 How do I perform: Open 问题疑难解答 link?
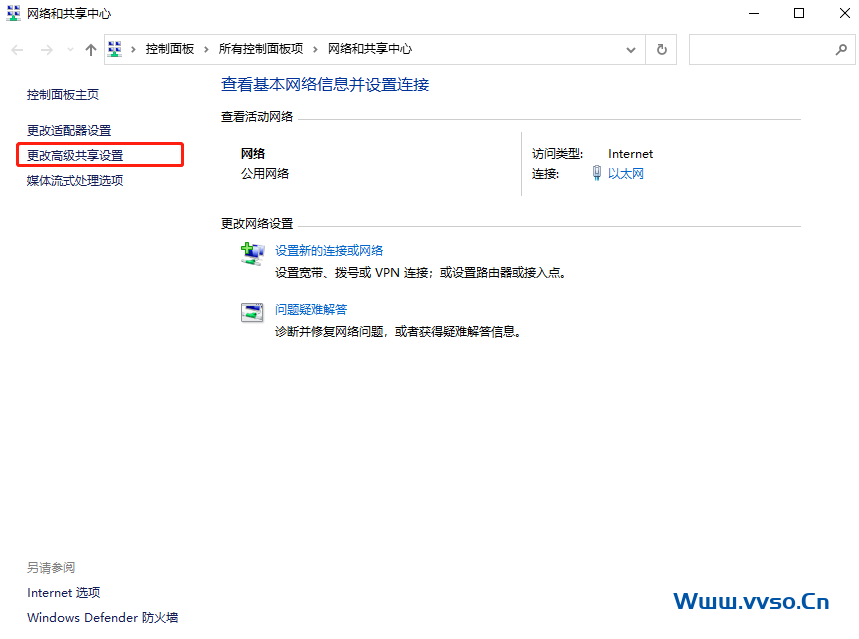[x=311, y=310]
